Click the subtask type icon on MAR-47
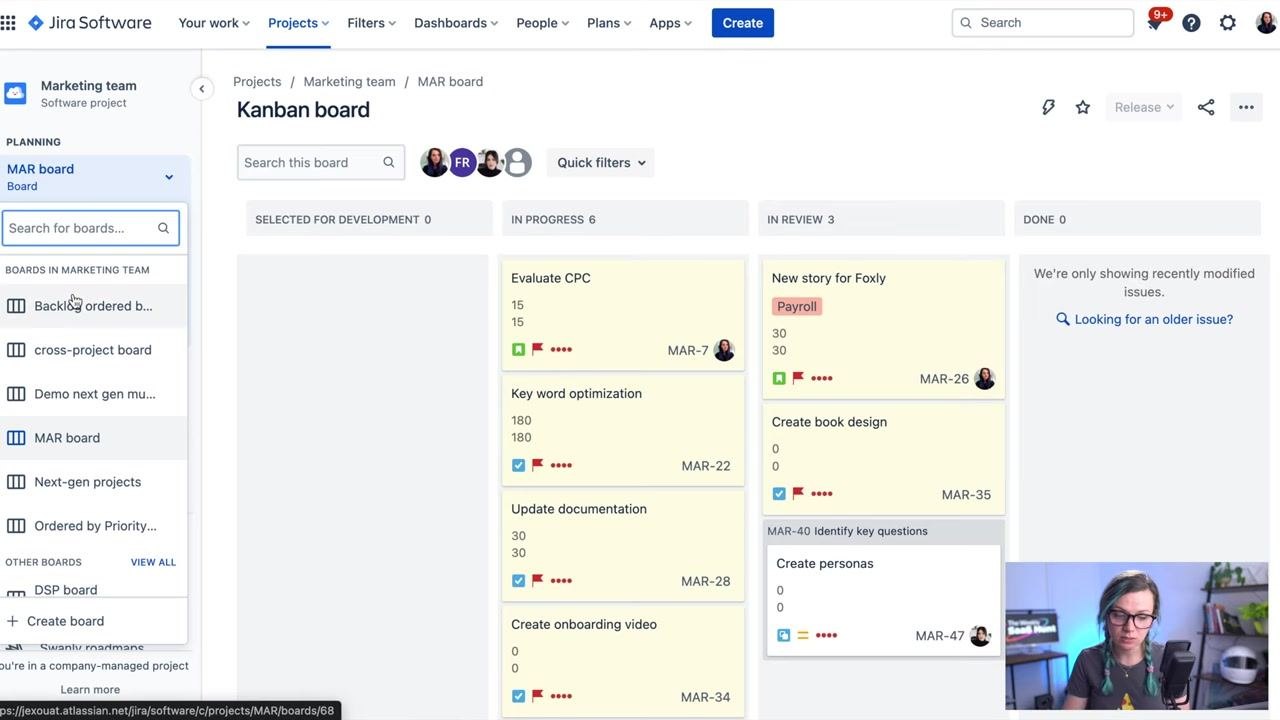The image size is (1280, 720). coord(783,635)
